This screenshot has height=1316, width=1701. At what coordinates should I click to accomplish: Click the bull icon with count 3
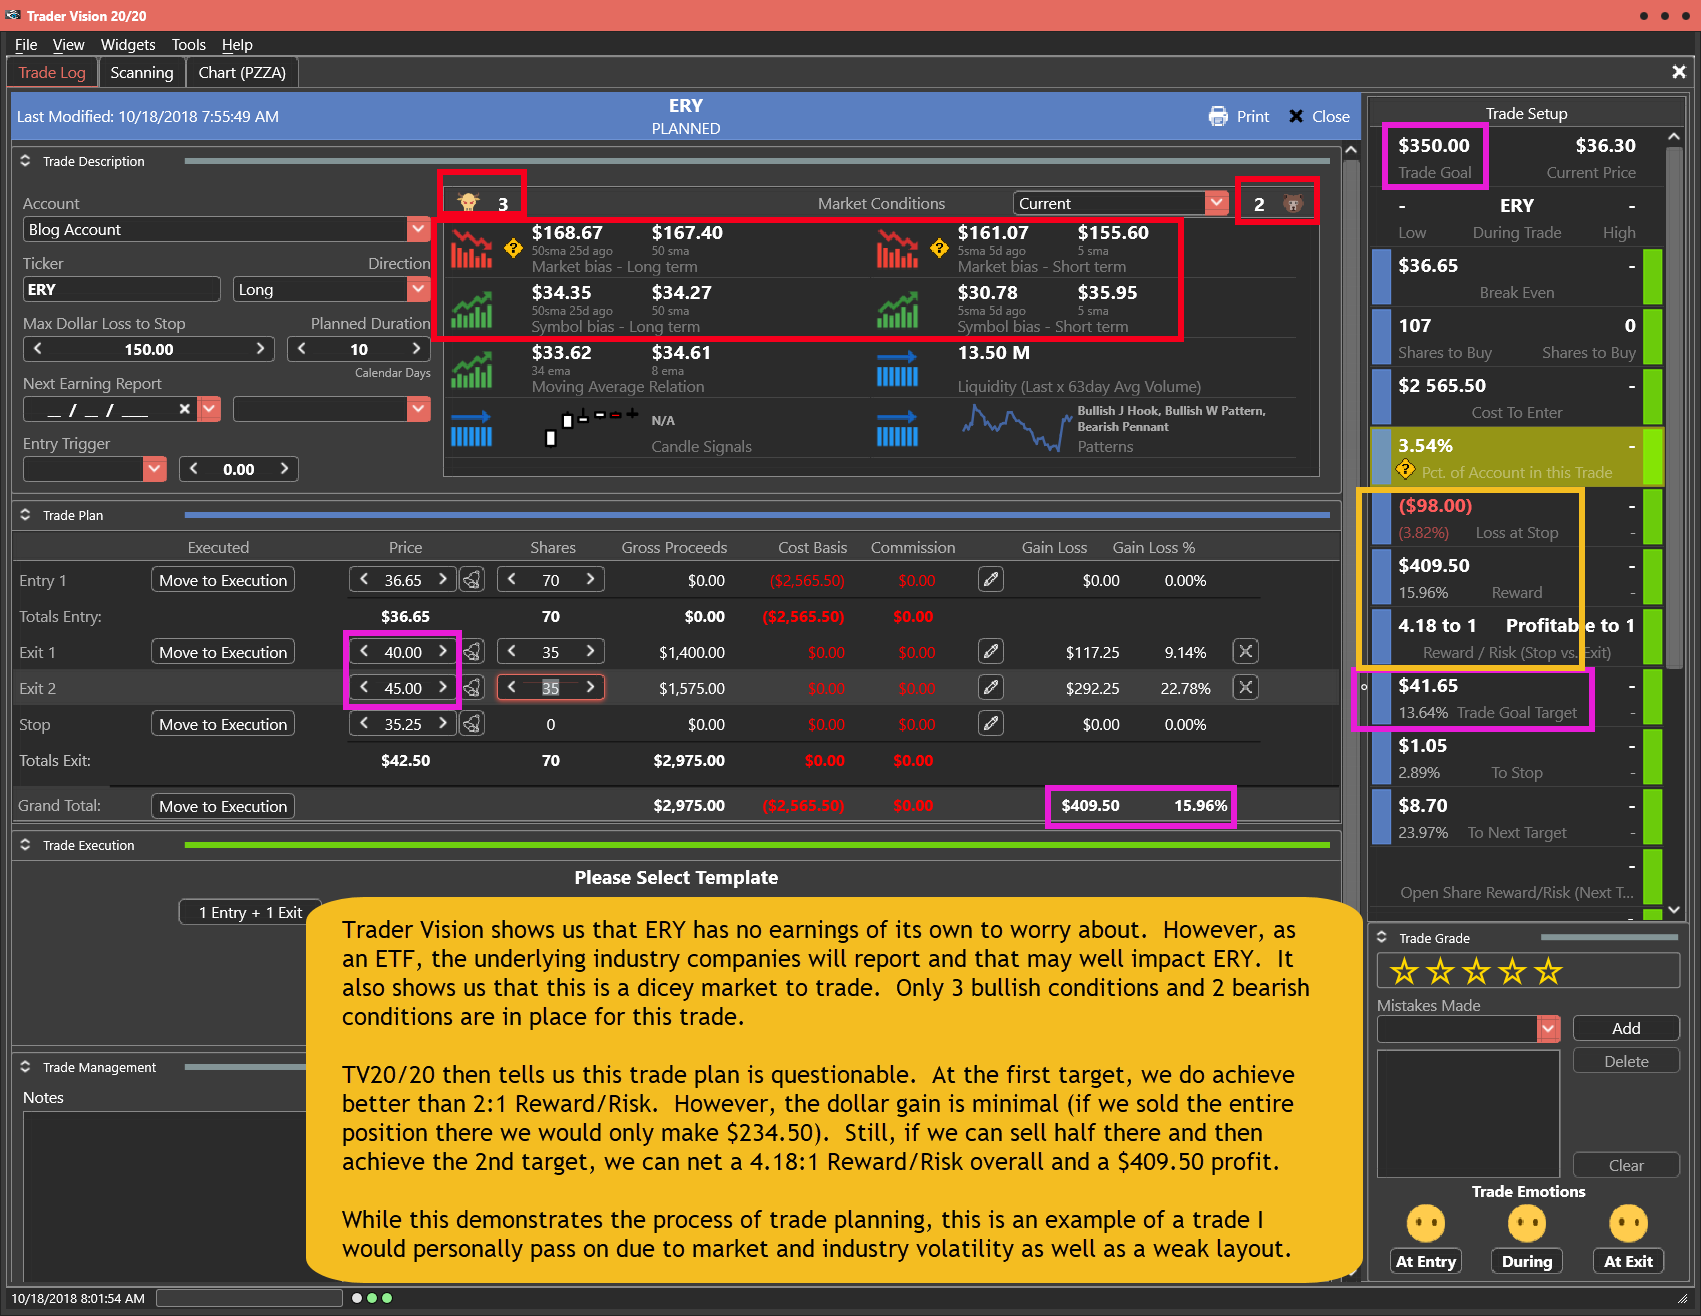(x=468, y=203)
